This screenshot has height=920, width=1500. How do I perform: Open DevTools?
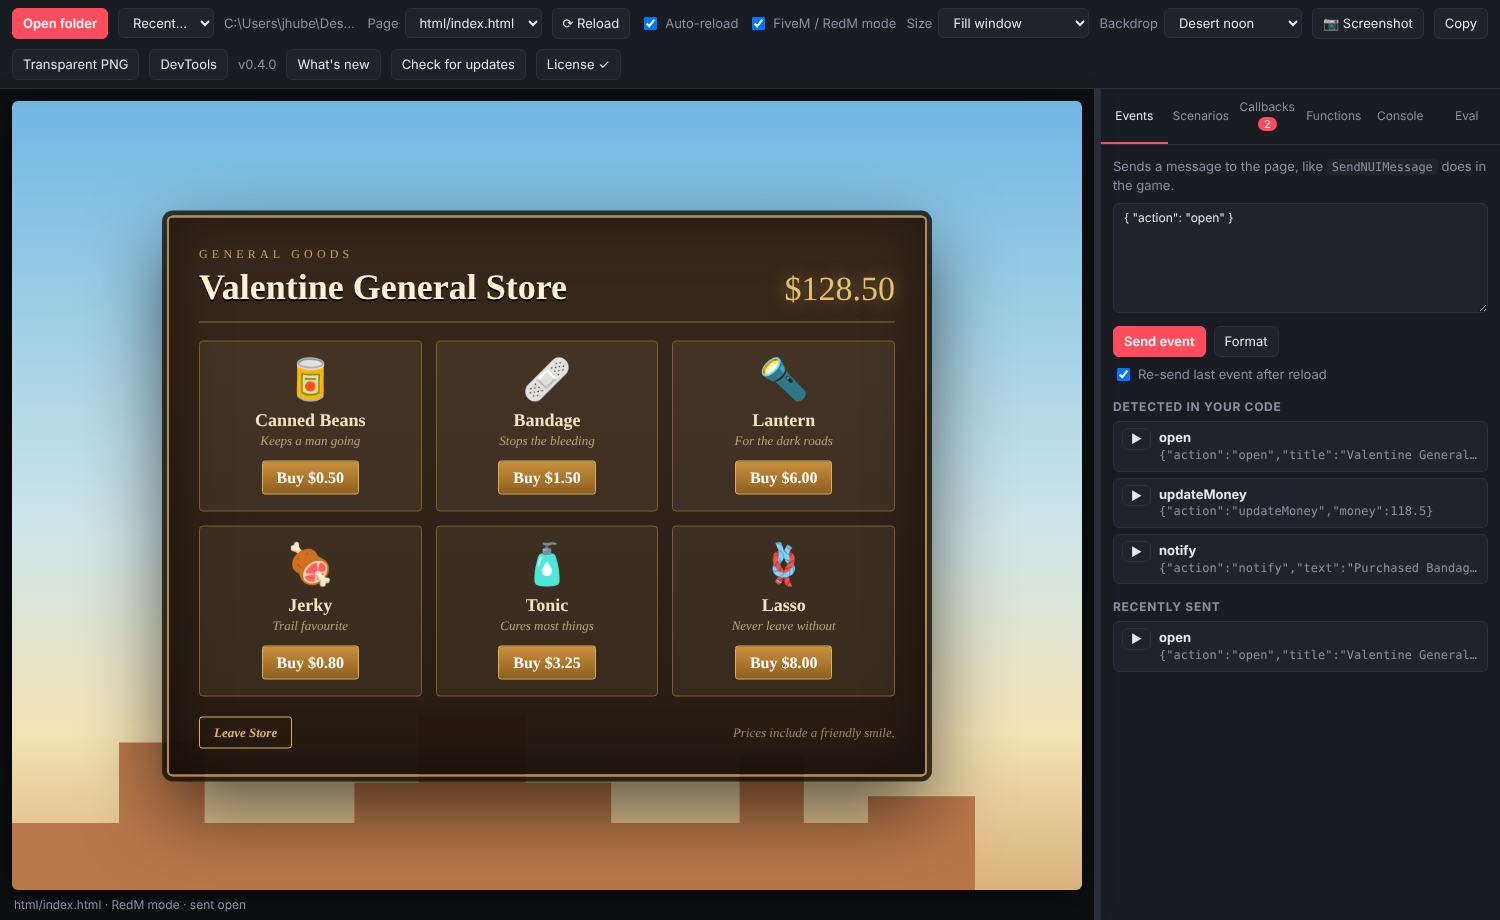188,64
